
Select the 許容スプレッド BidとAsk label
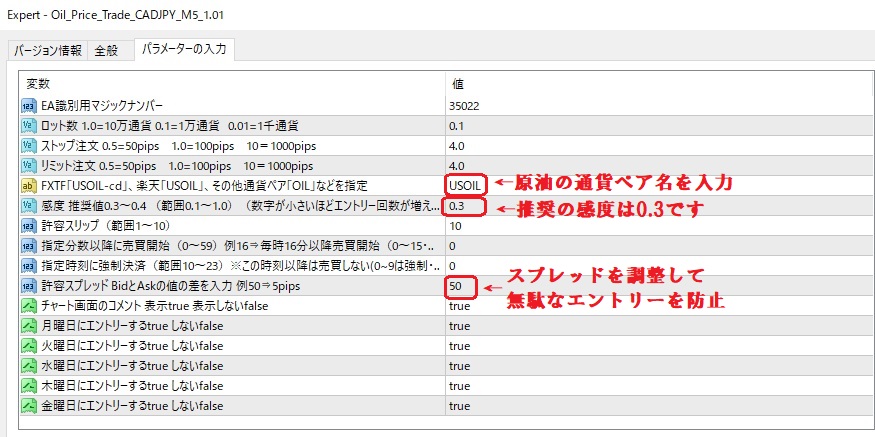[172, 286]
